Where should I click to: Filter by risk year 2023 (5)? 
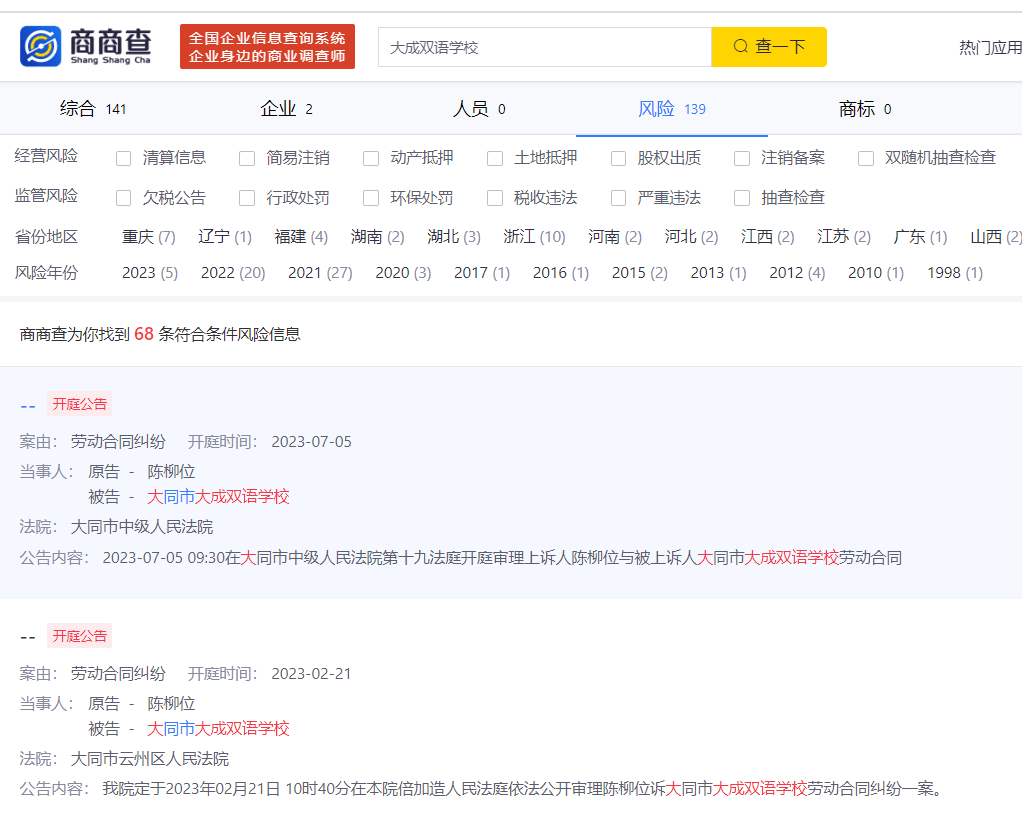(x=150, y=272)
